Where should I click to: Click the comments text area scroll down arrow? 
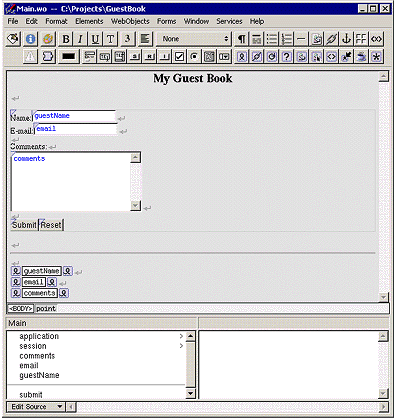[135, 206]
